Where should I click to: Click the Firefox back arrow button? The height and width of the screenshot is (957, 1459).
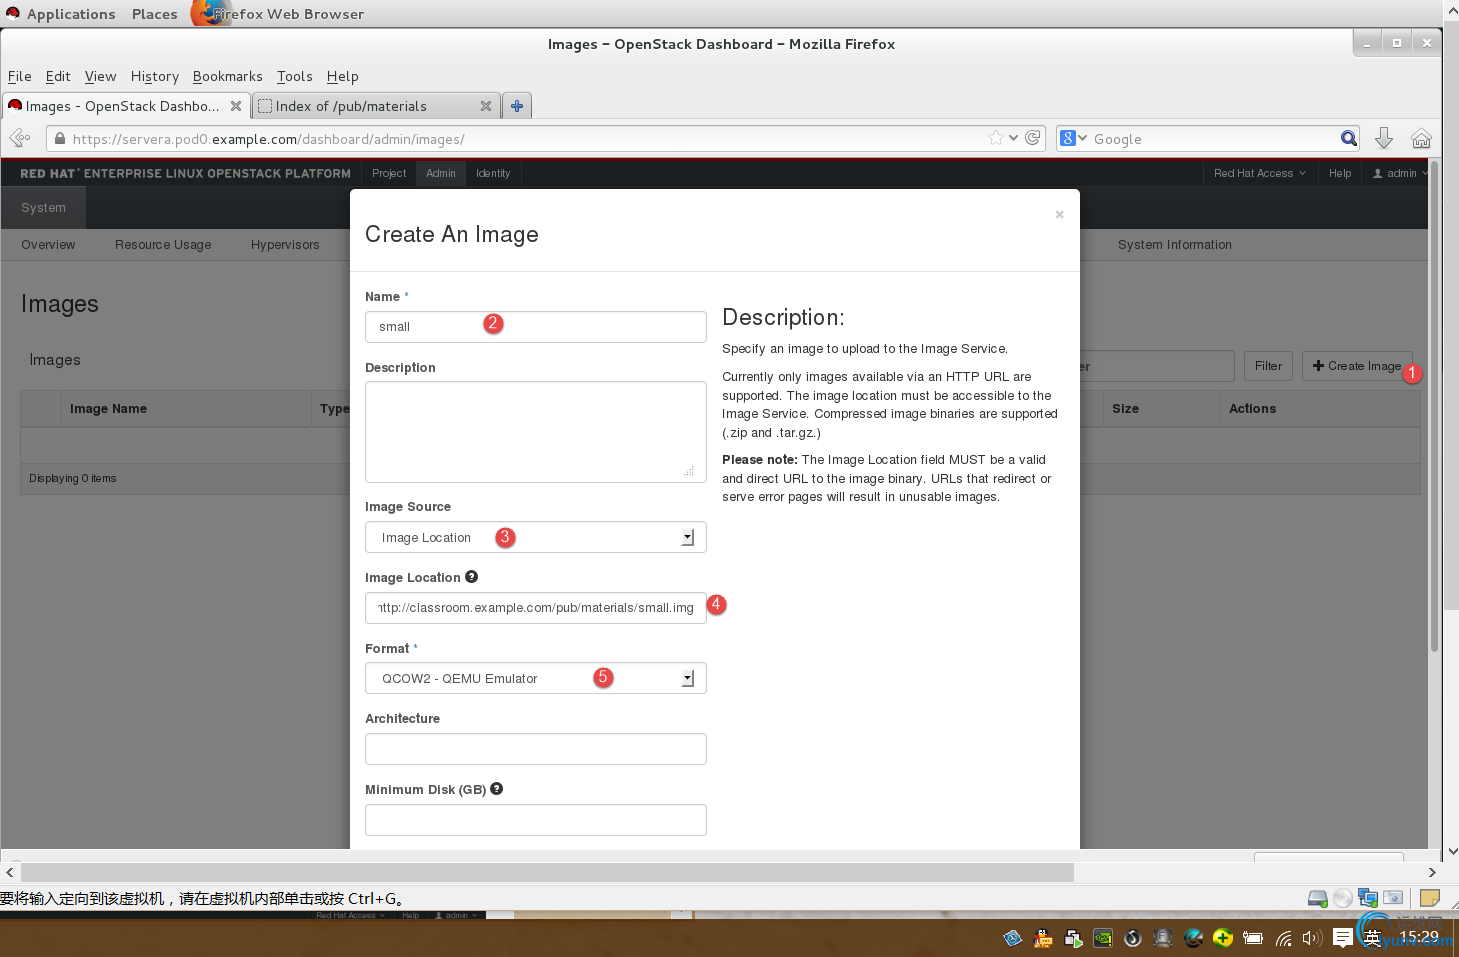click(19, 138)
